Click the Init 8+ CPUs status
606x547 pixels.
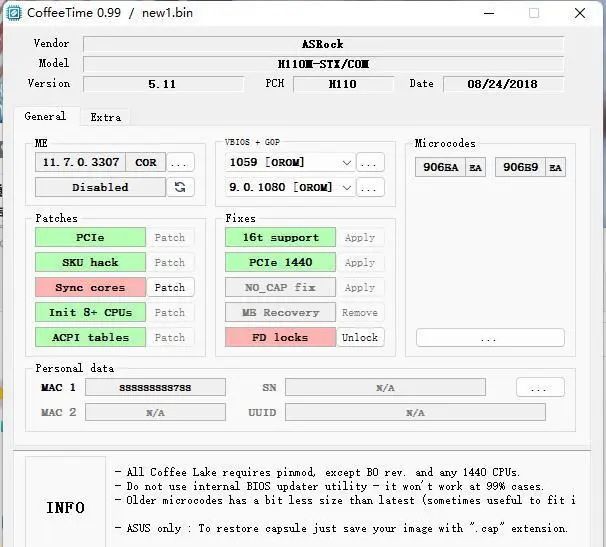pyautogui.click(x=90, y=312)
